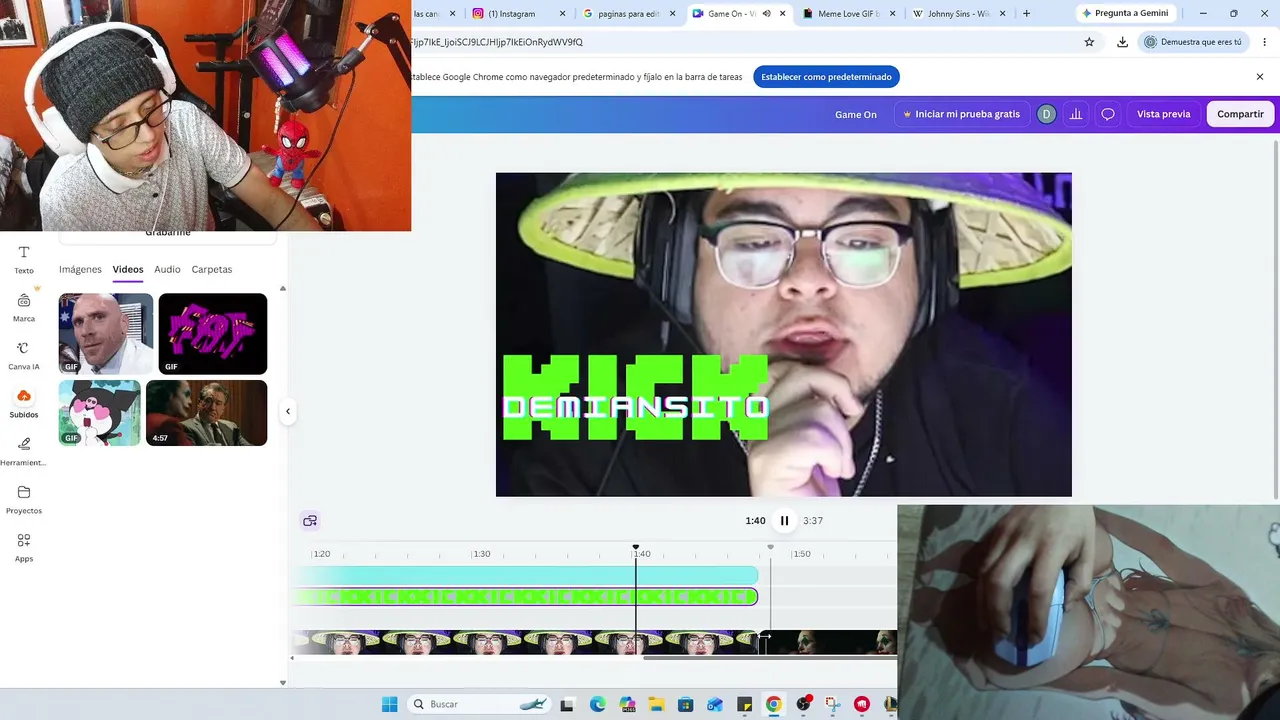Open Vista previa preview
This screenshot has width=1280, height=720.
coord(1164,114)
